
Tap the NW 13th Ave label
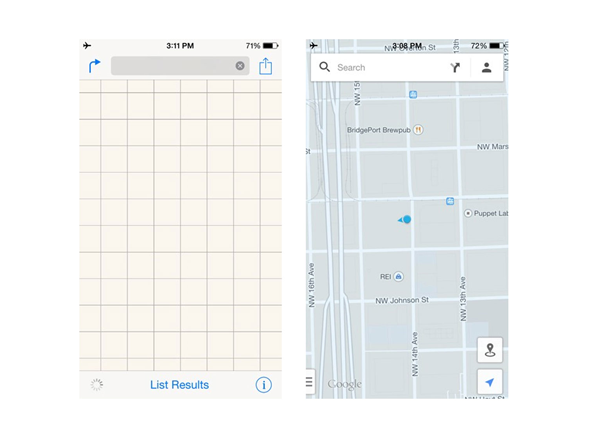tap(463, 299)
